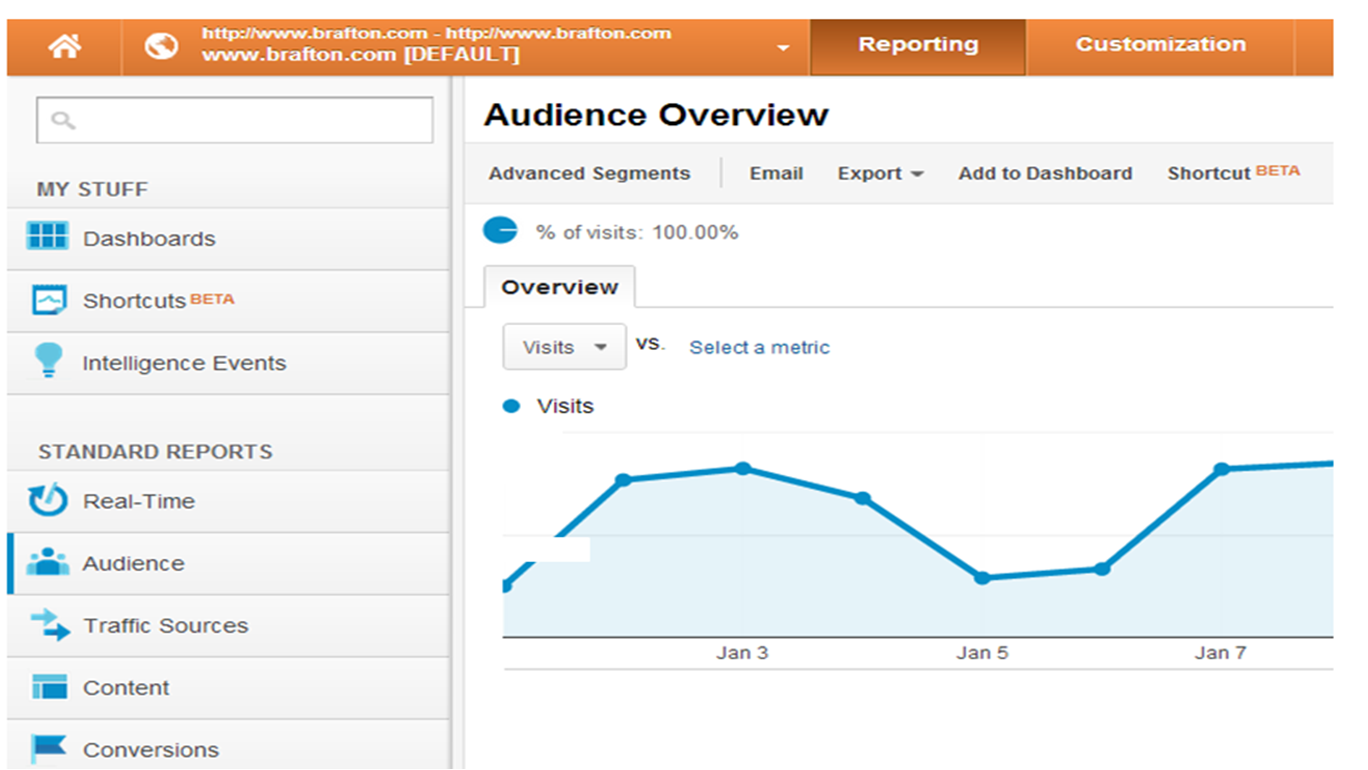
Task: Click the Visits legend dot
Action: pyautogui.click(x=512, y=406)
